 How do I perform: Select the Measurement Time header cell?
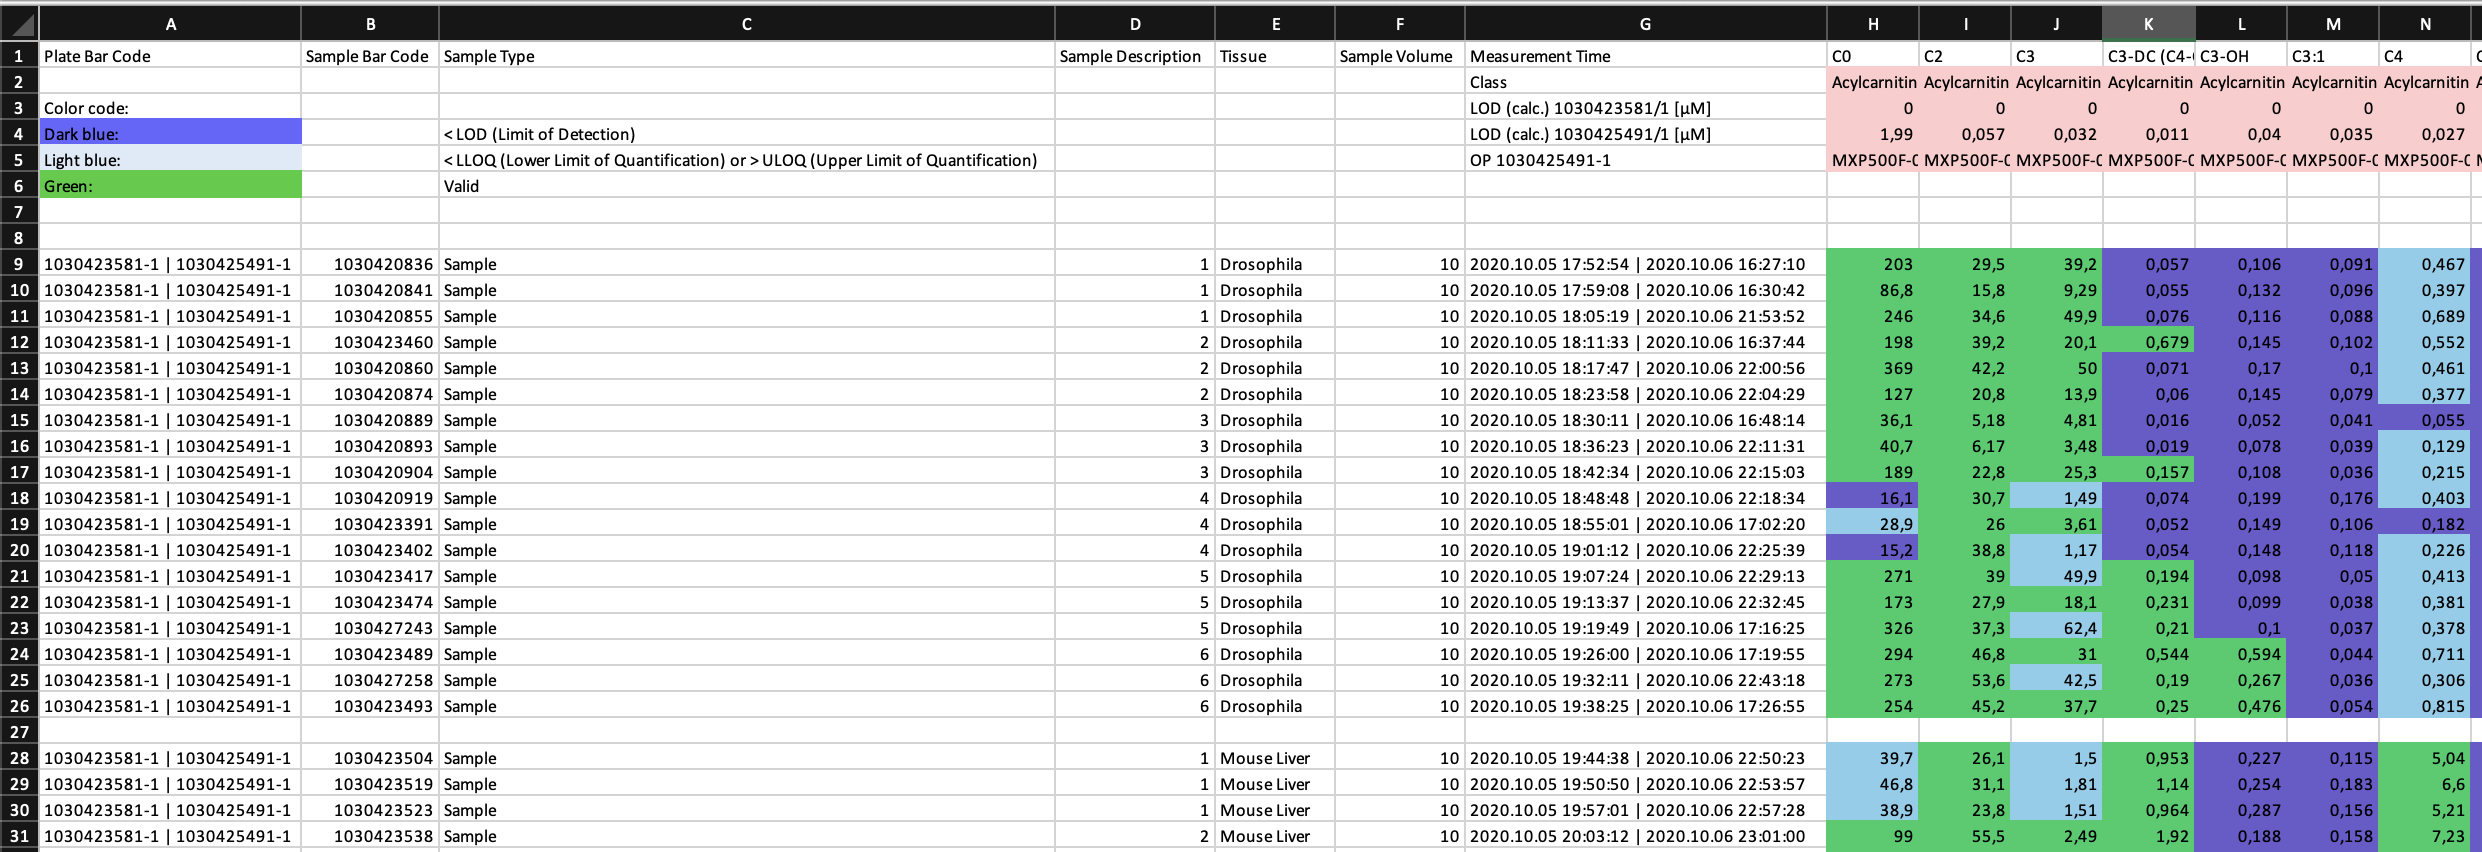[1645, 56]
